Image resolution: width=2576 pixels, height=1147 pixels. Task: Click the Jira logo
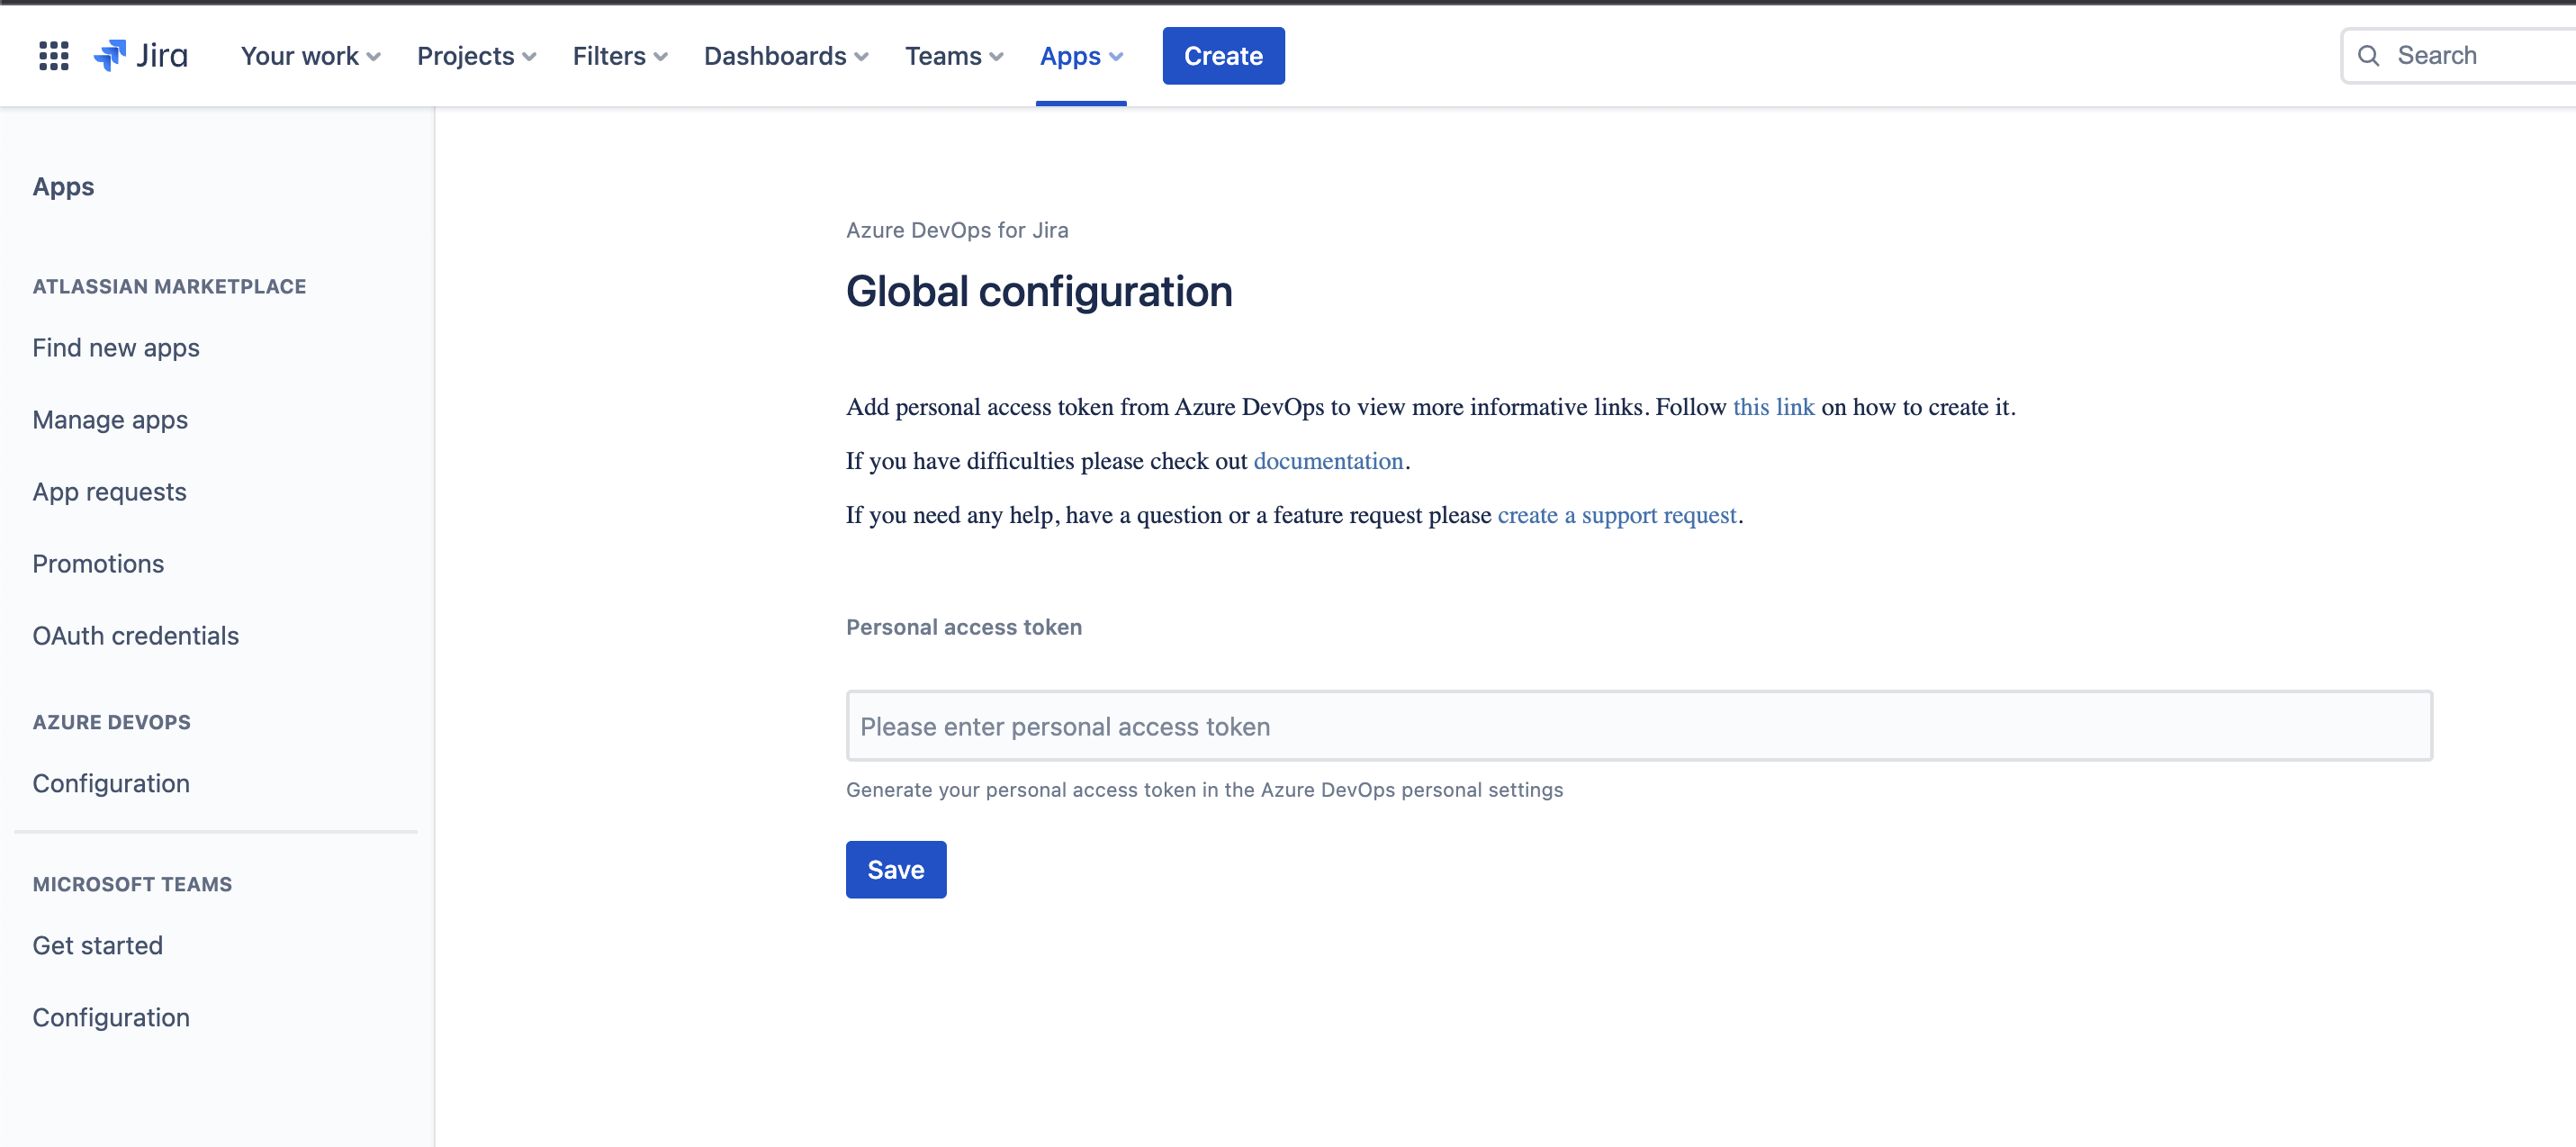pos(140,56)
